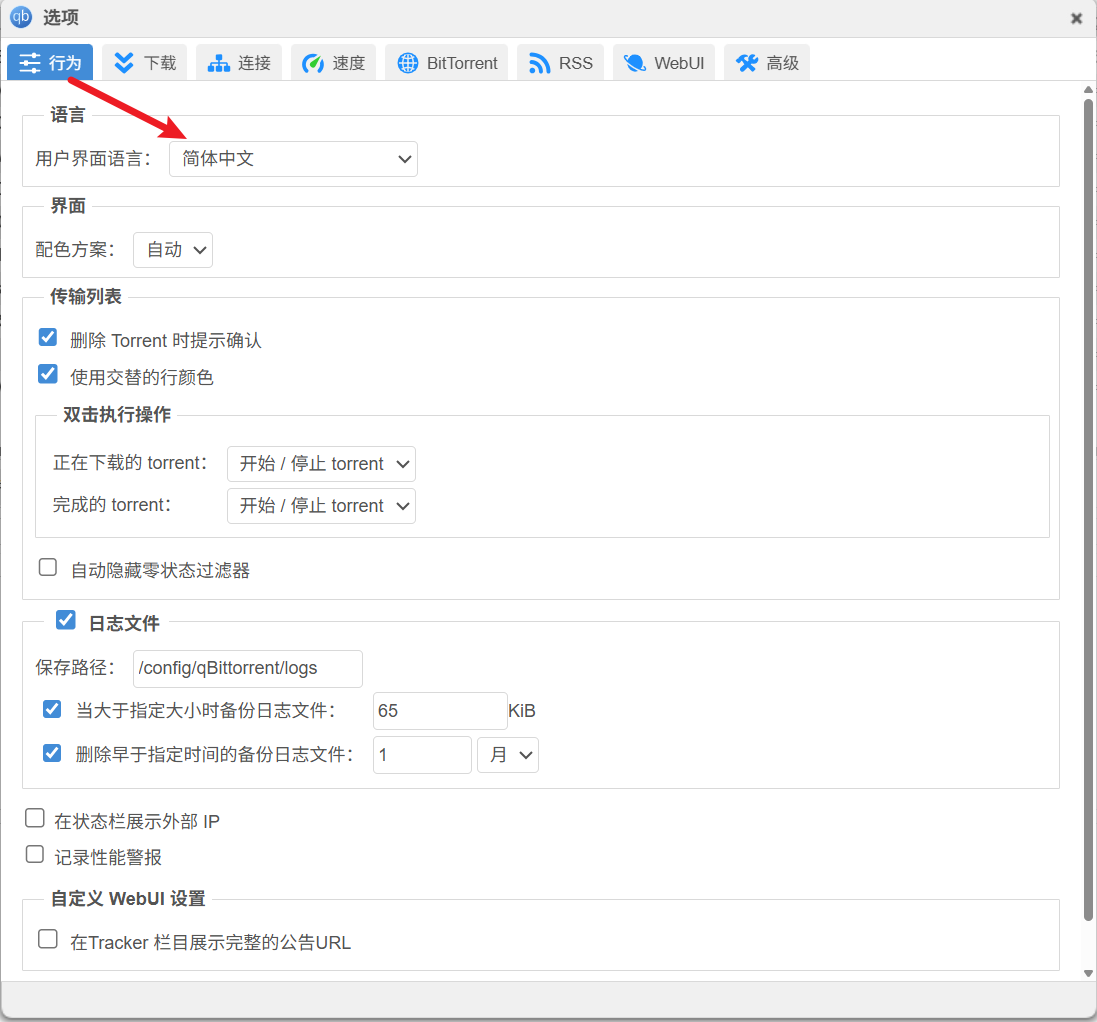1097x1022 pixels.
Task: Switch to the 下载 tab
Action: (x=145, y=63)
